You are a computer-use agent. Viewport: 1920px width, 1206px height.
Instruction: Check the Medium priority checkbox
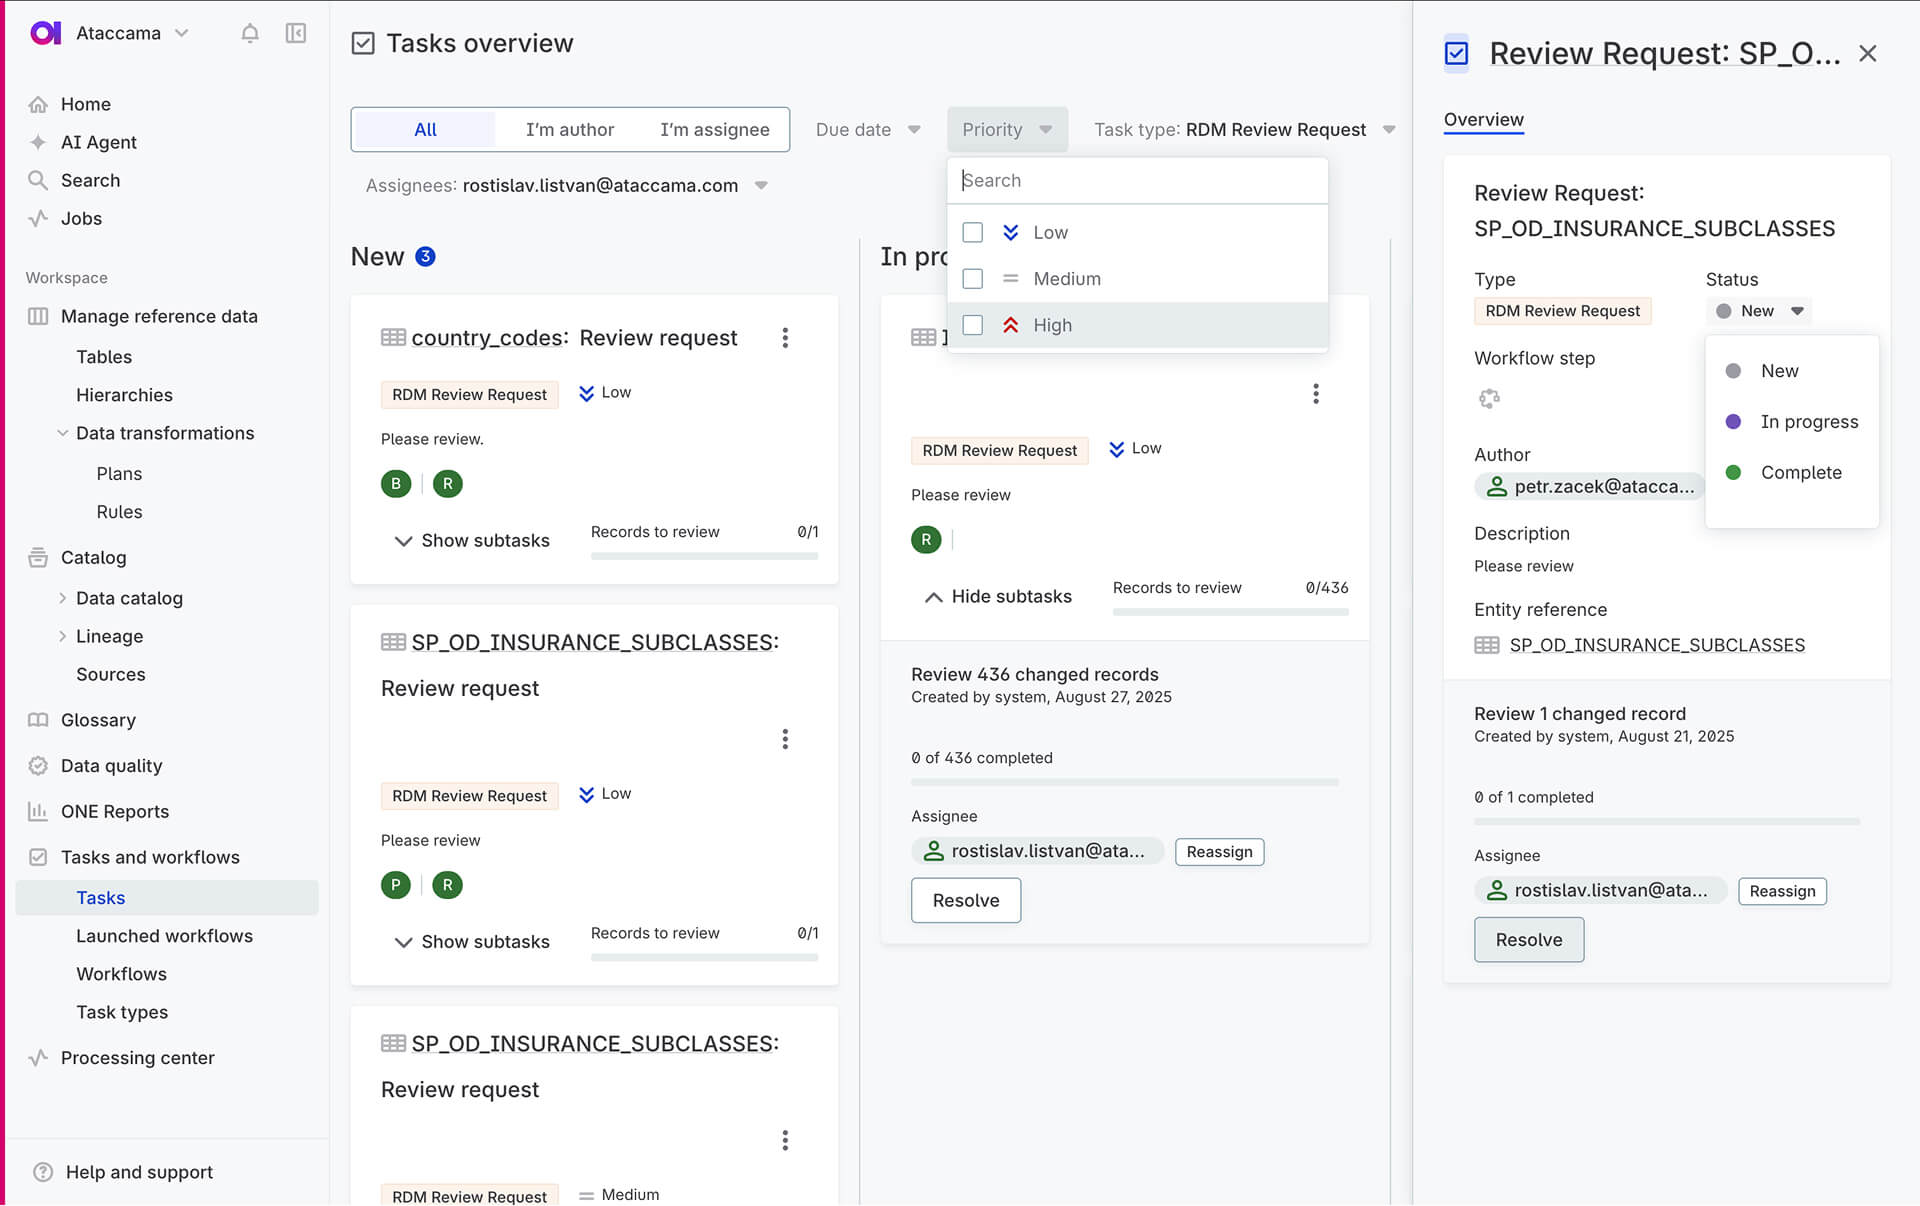pos(972,279)
